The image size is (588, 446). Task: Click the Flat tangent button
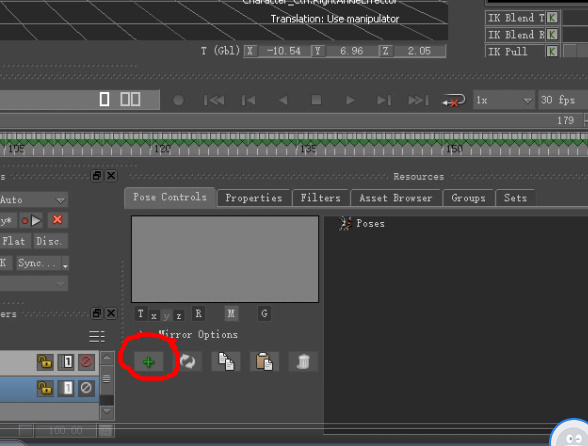(14, 241)
